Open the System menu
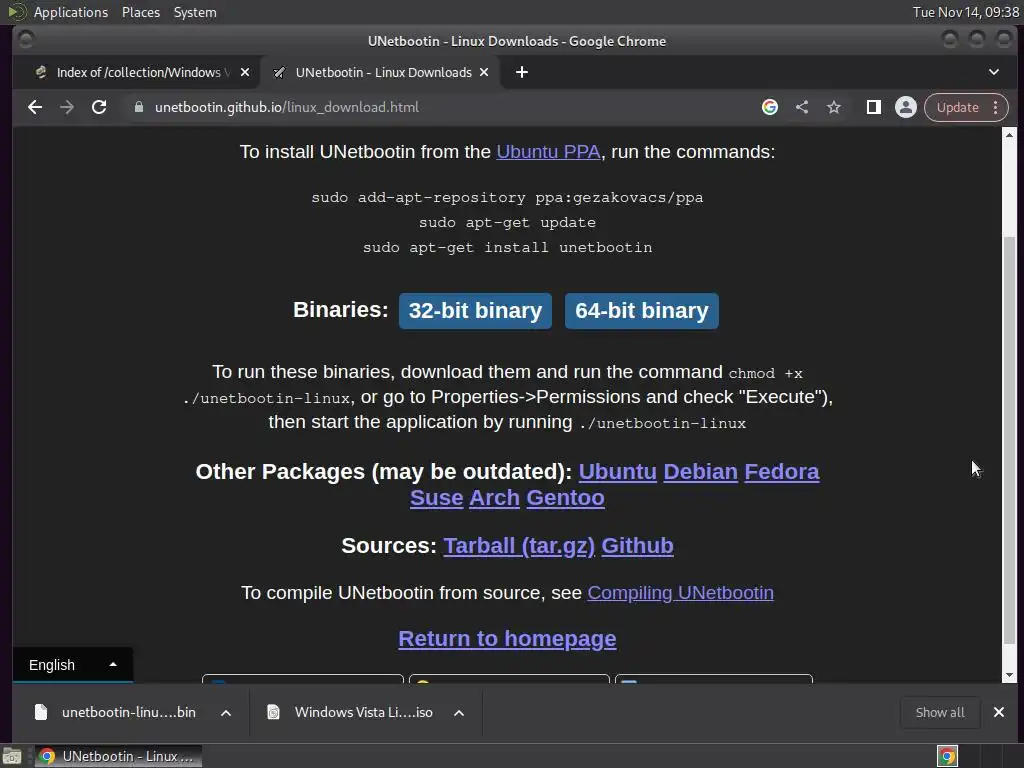1024x768 pixels. [x=195, y=12]
